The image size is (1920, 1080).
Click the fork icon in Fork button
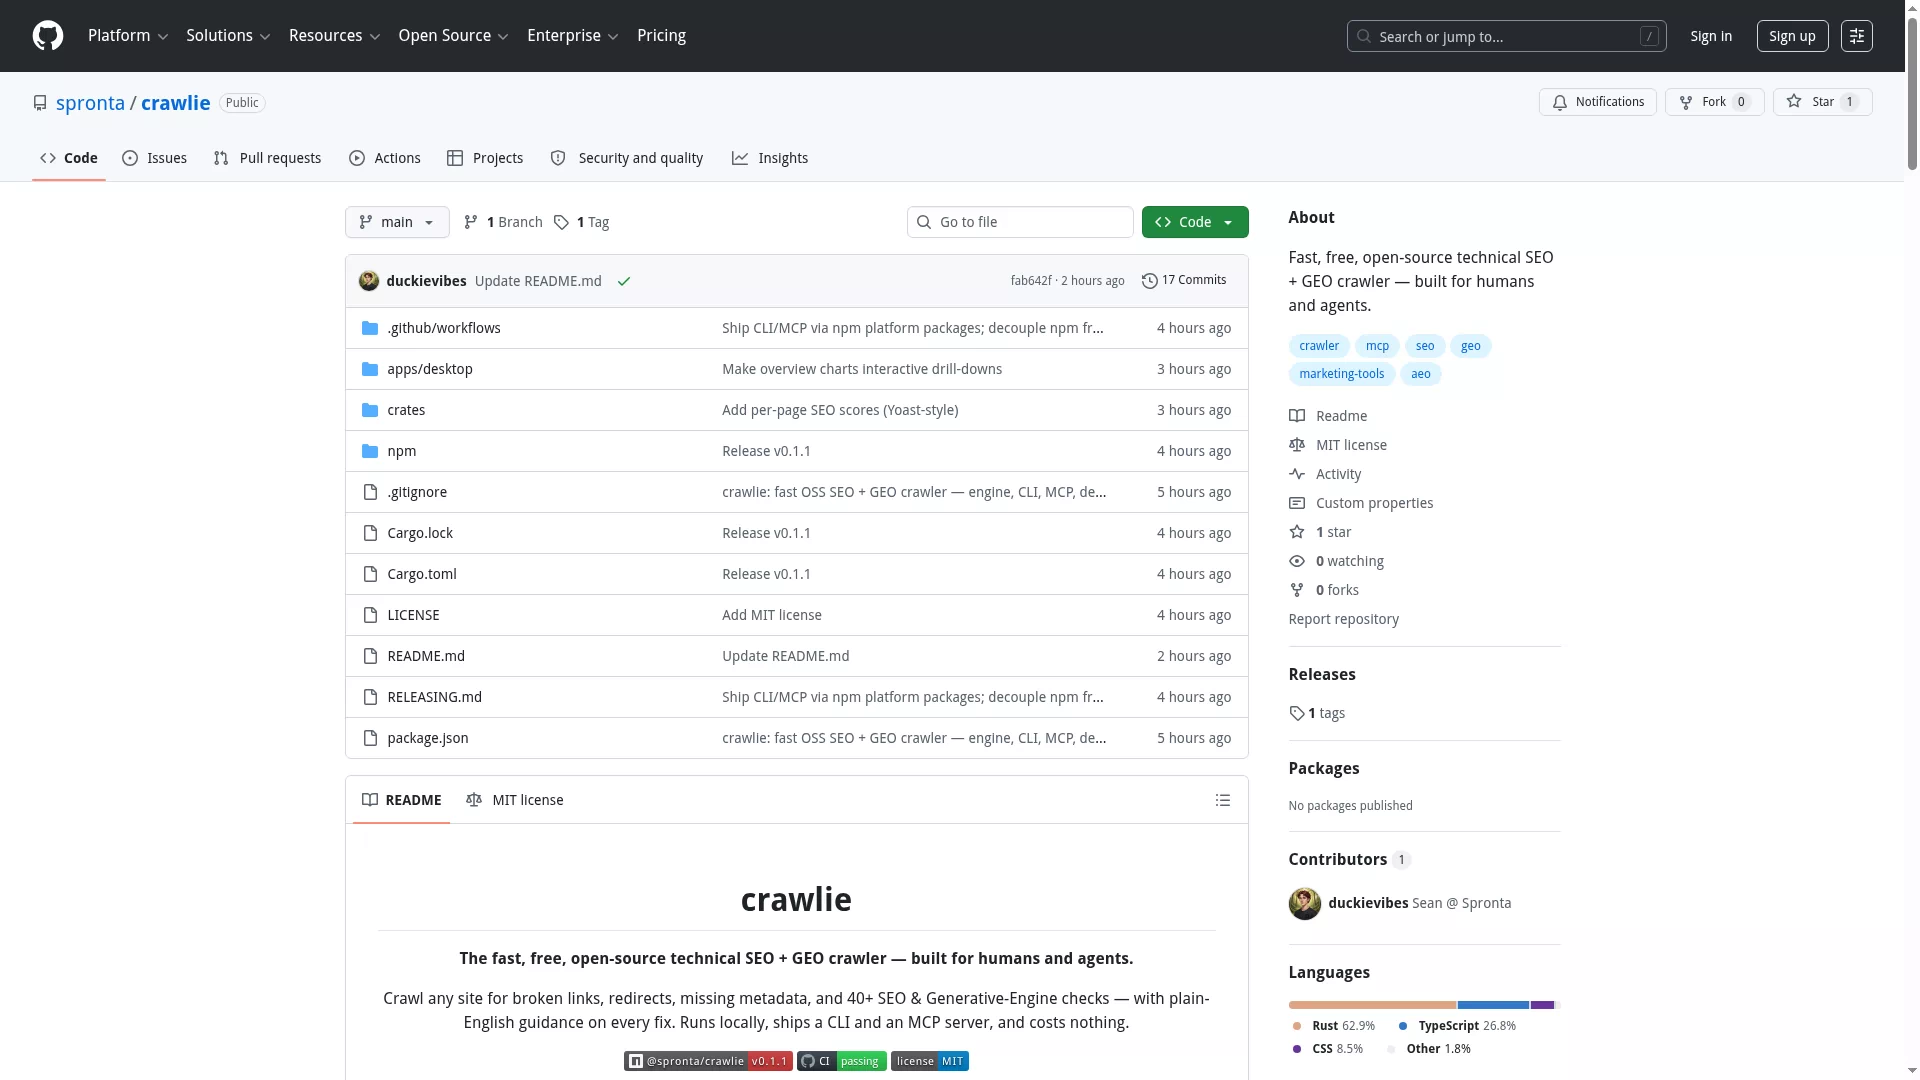[1686, 102]
